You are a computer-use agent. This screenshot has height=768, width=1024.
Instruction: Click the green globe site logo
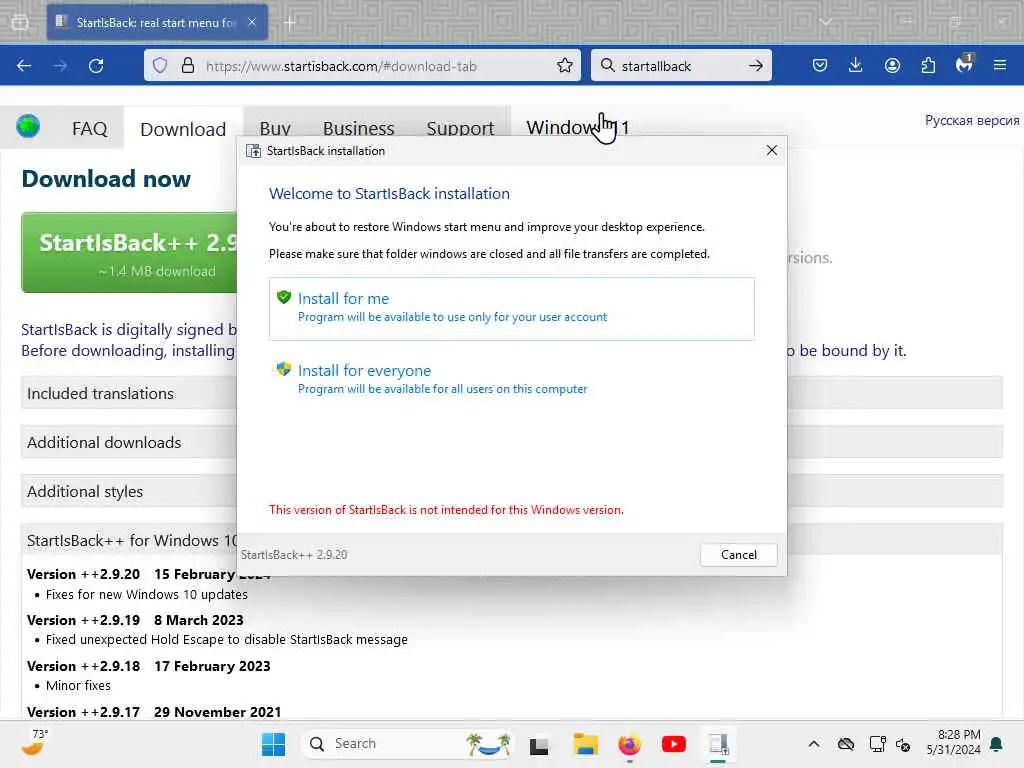tap(28, 126)
